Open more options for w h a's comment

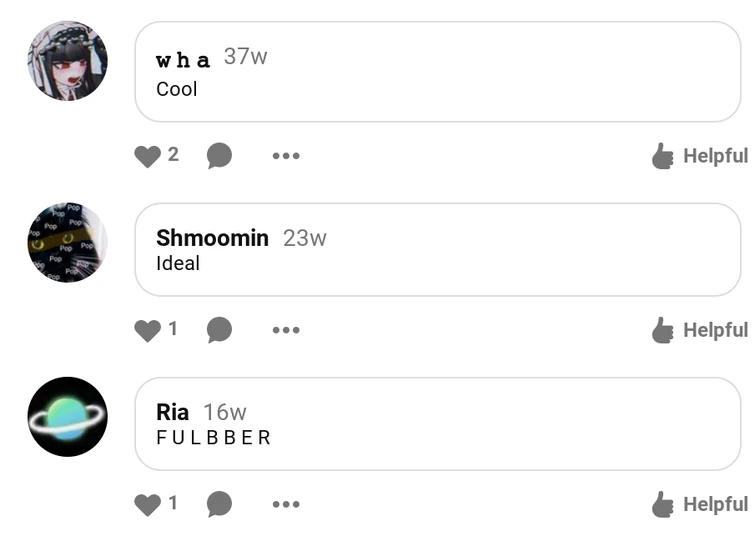[x=286, y=156]
